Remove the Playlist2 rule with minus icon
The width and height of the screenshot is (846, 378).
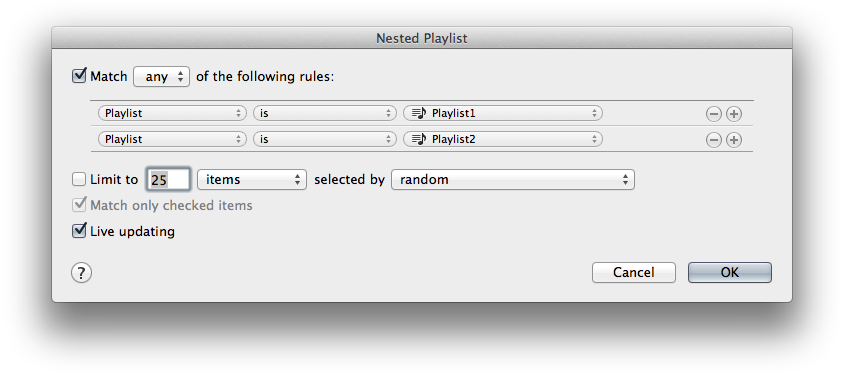(x=713, y=140)
